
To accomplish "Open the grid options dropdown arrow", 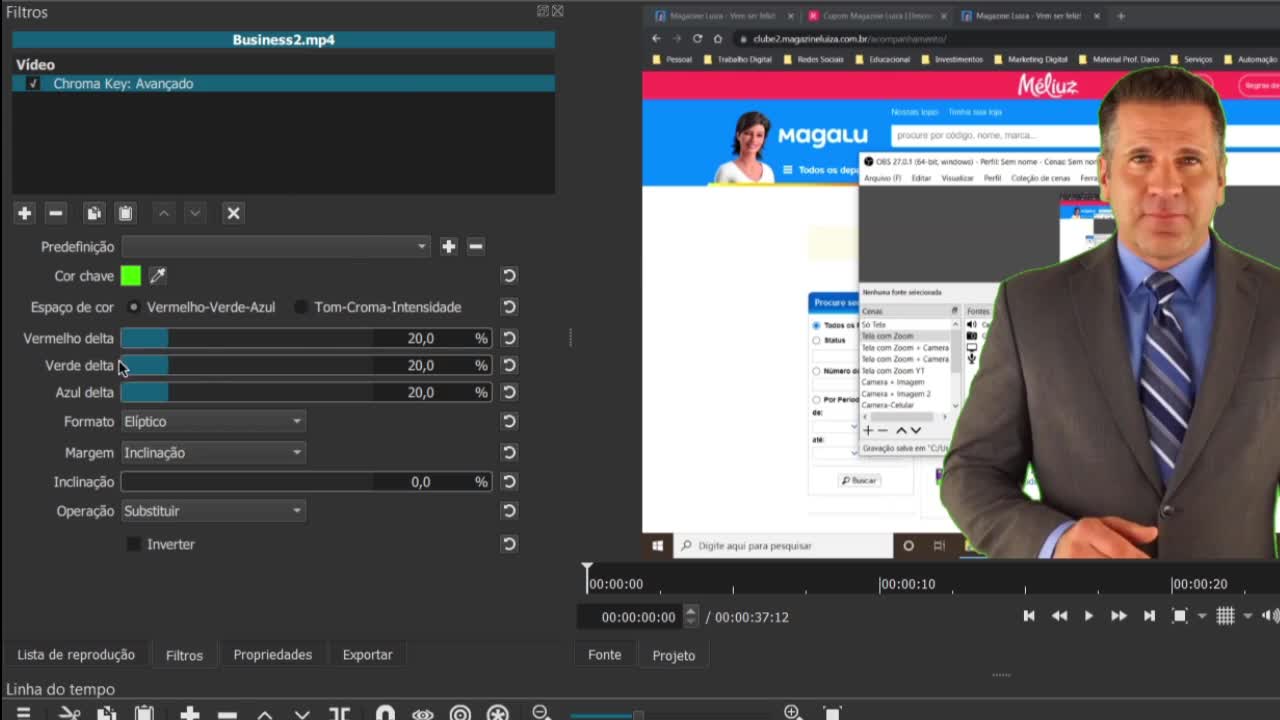I will tap(1248, 616).
